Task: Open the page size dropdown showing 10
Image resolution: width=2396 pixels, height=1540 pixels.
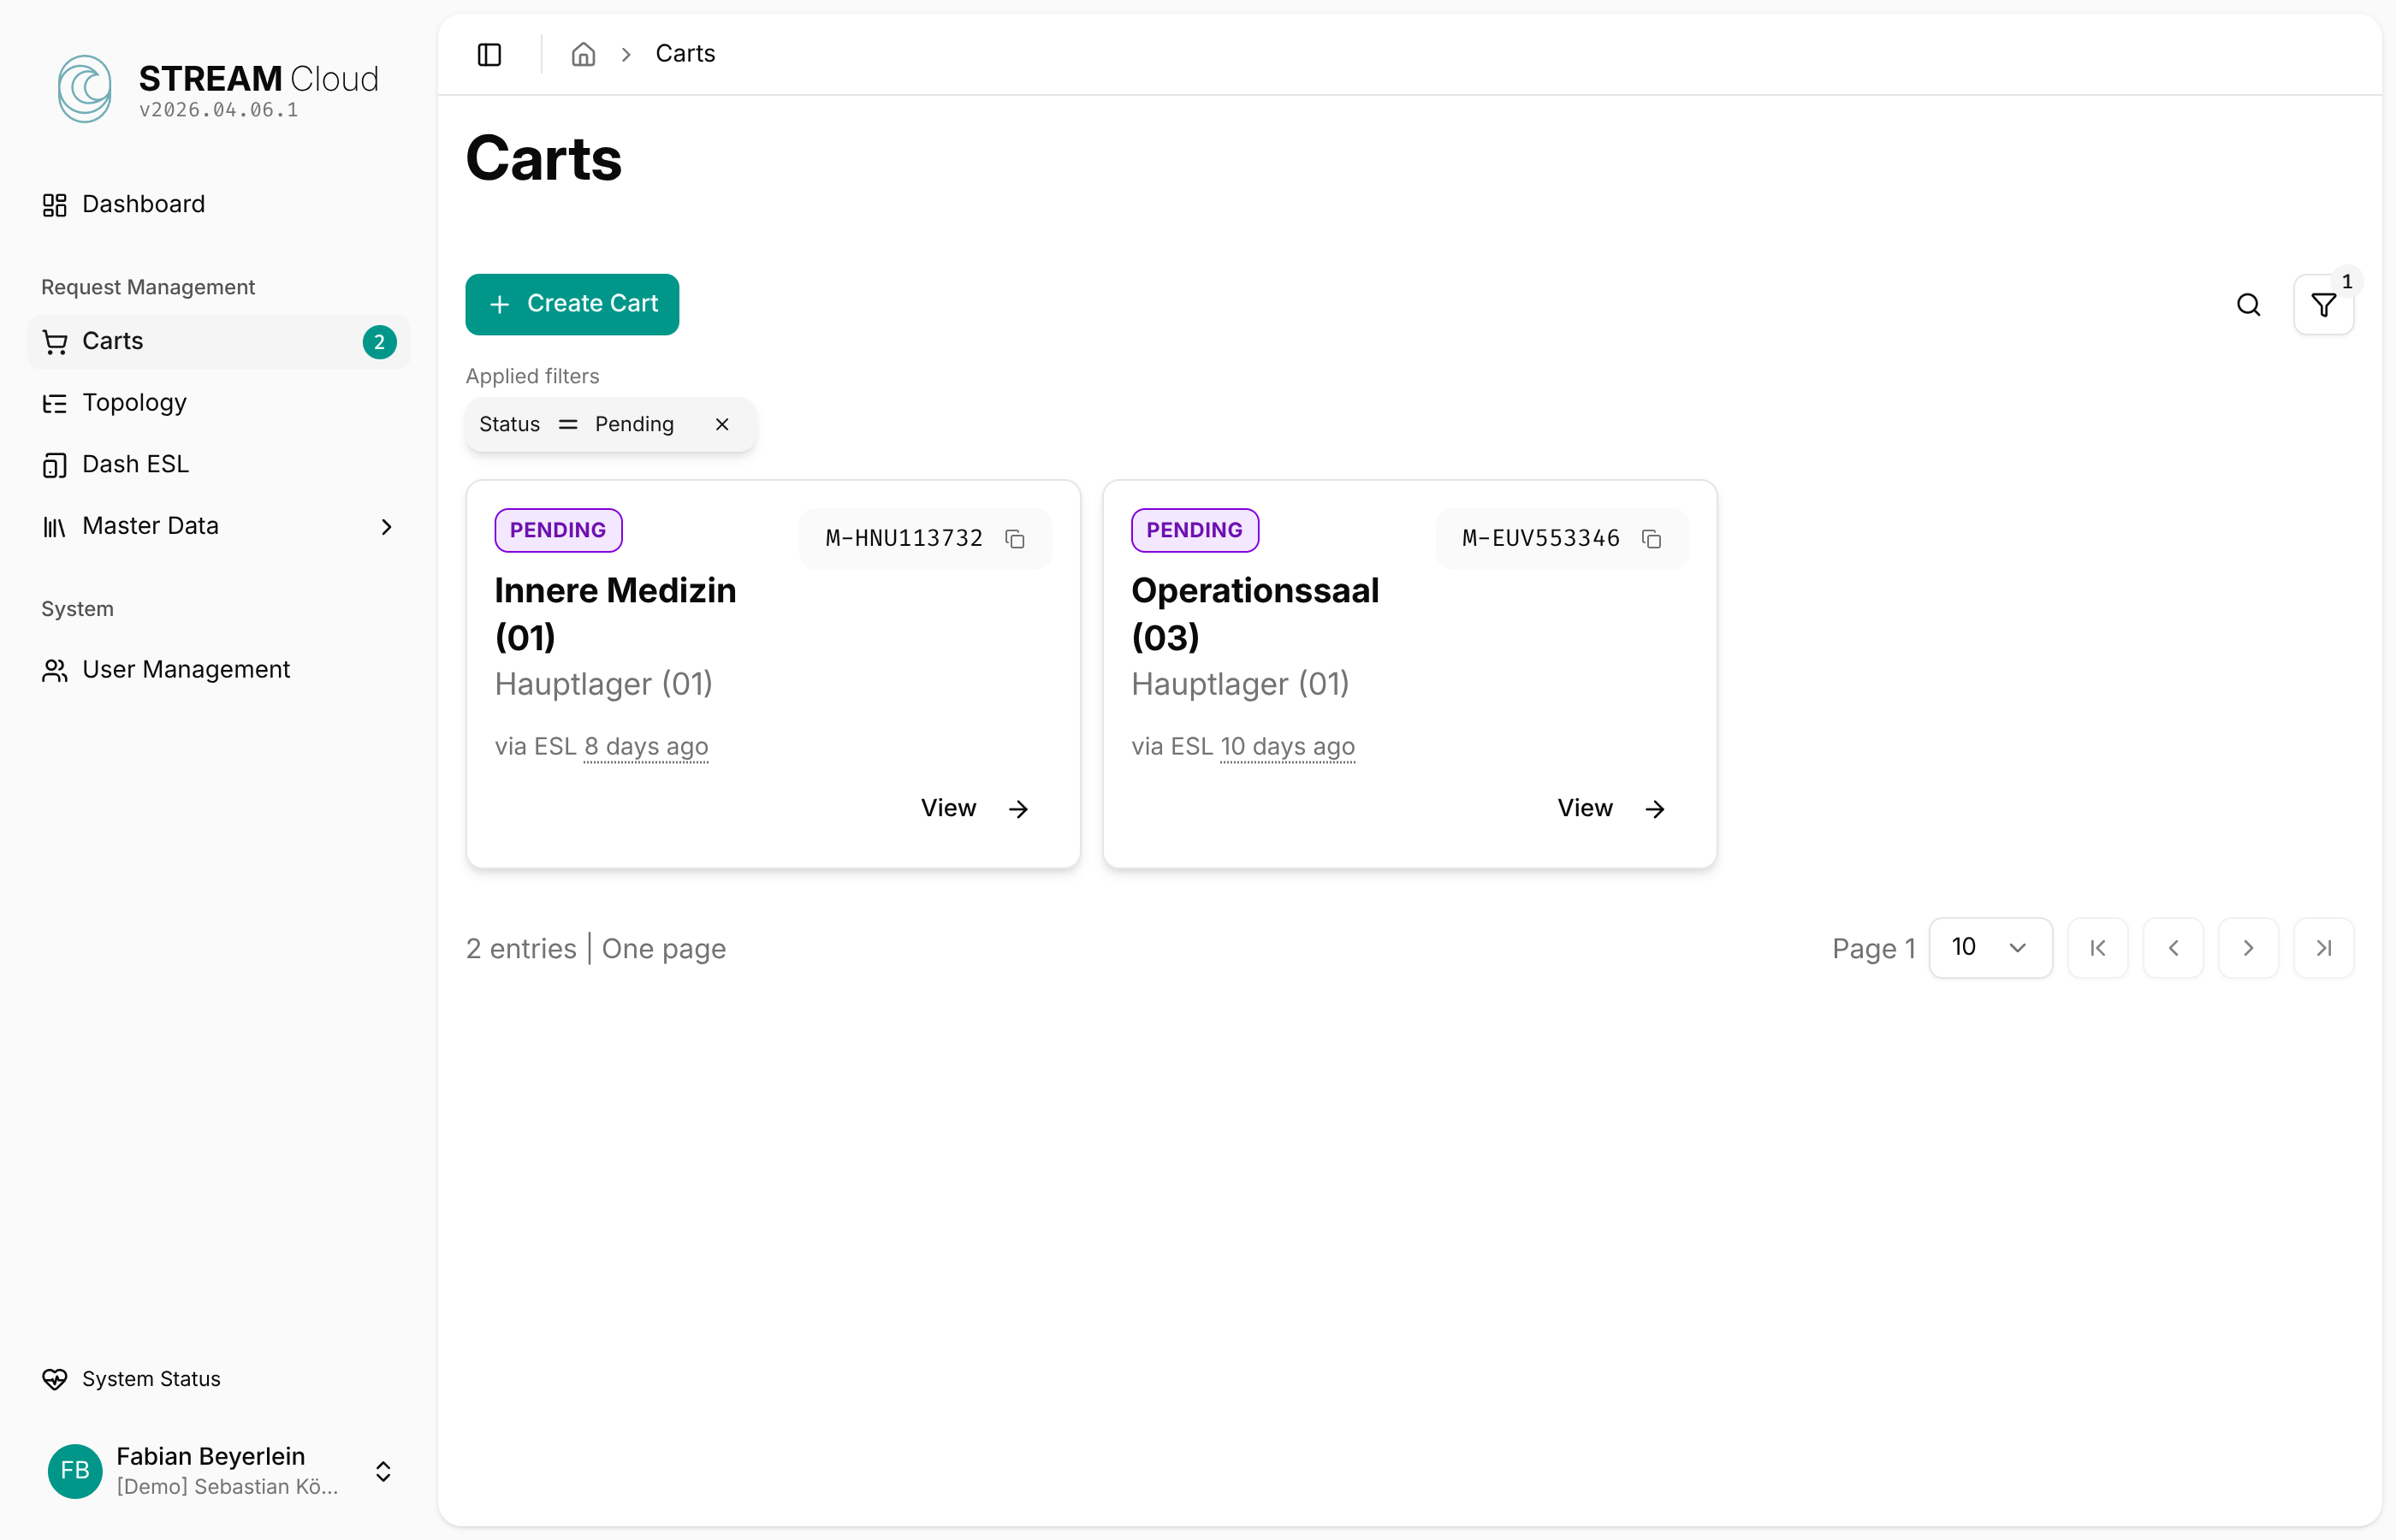Action: coord(1990,947)
